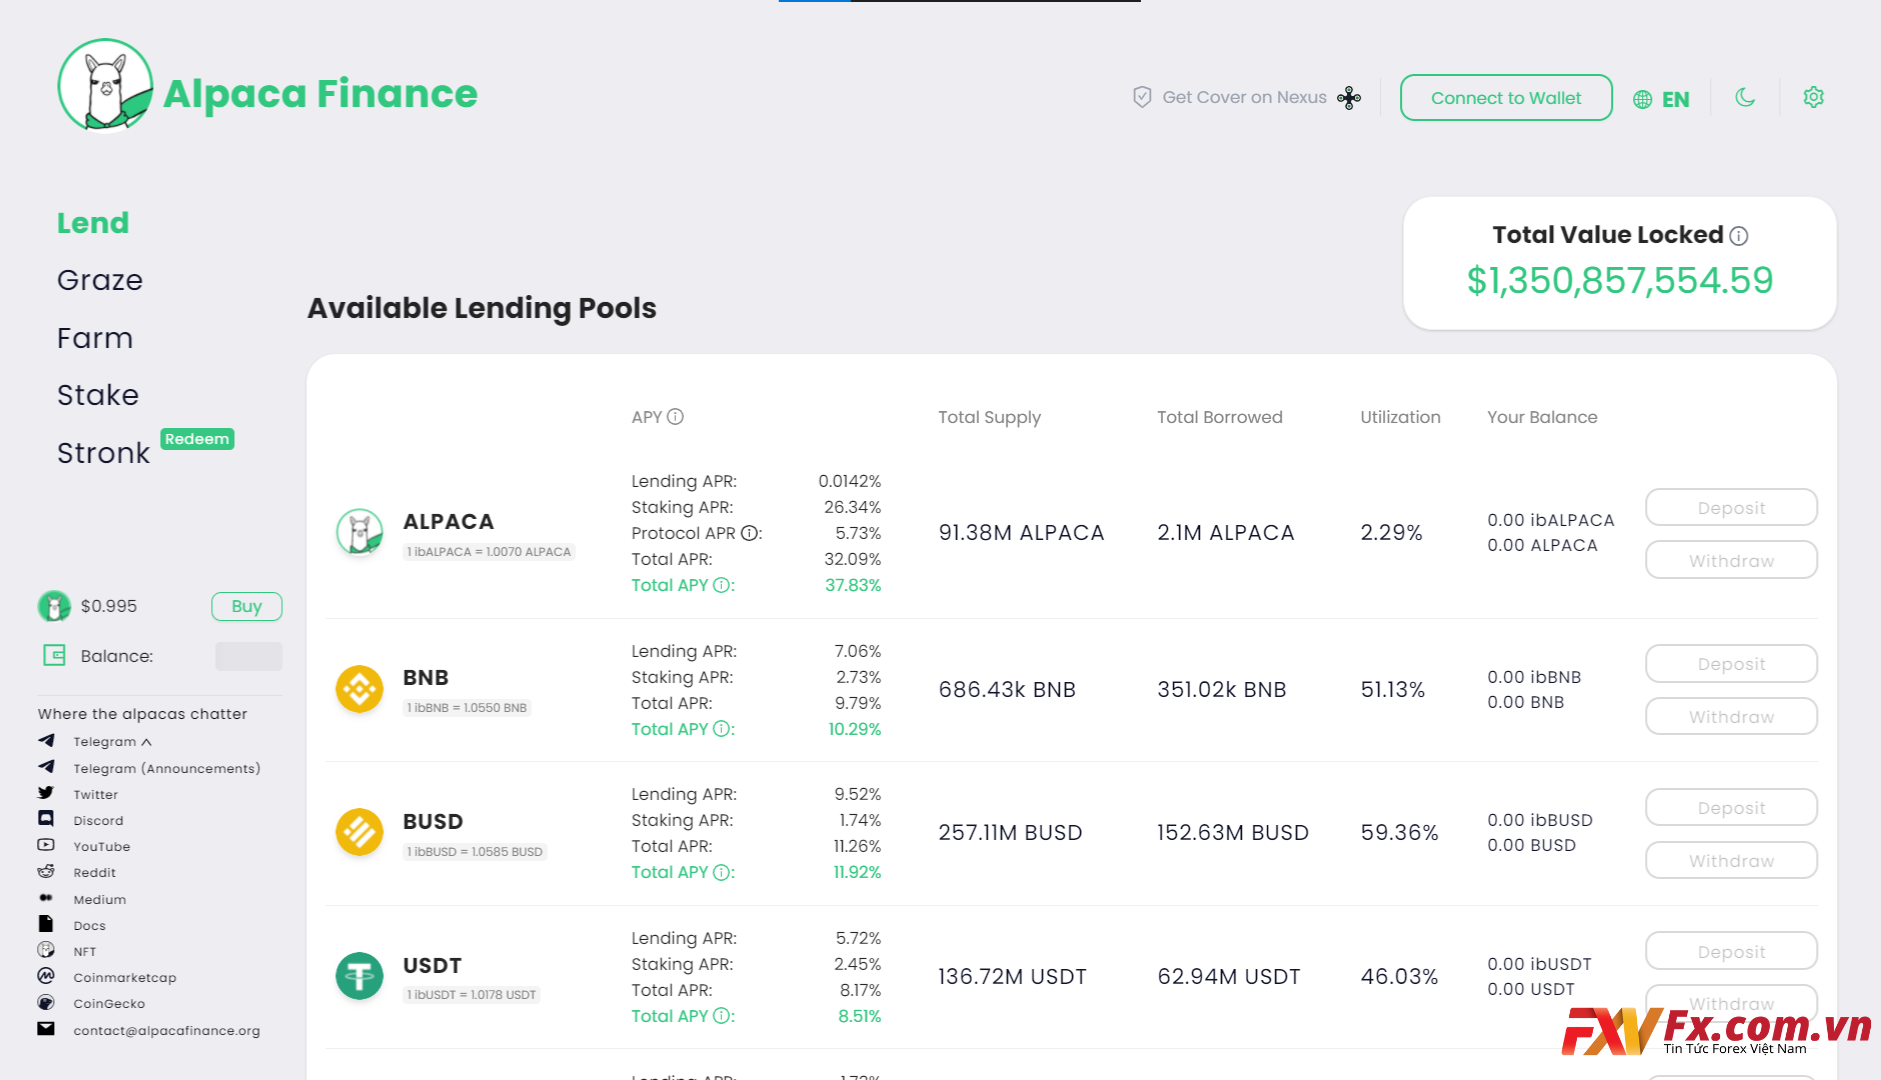The width and height of the screenshot is (1881, 1080).
Task: Click the USDT token icon
Action: 360,976
